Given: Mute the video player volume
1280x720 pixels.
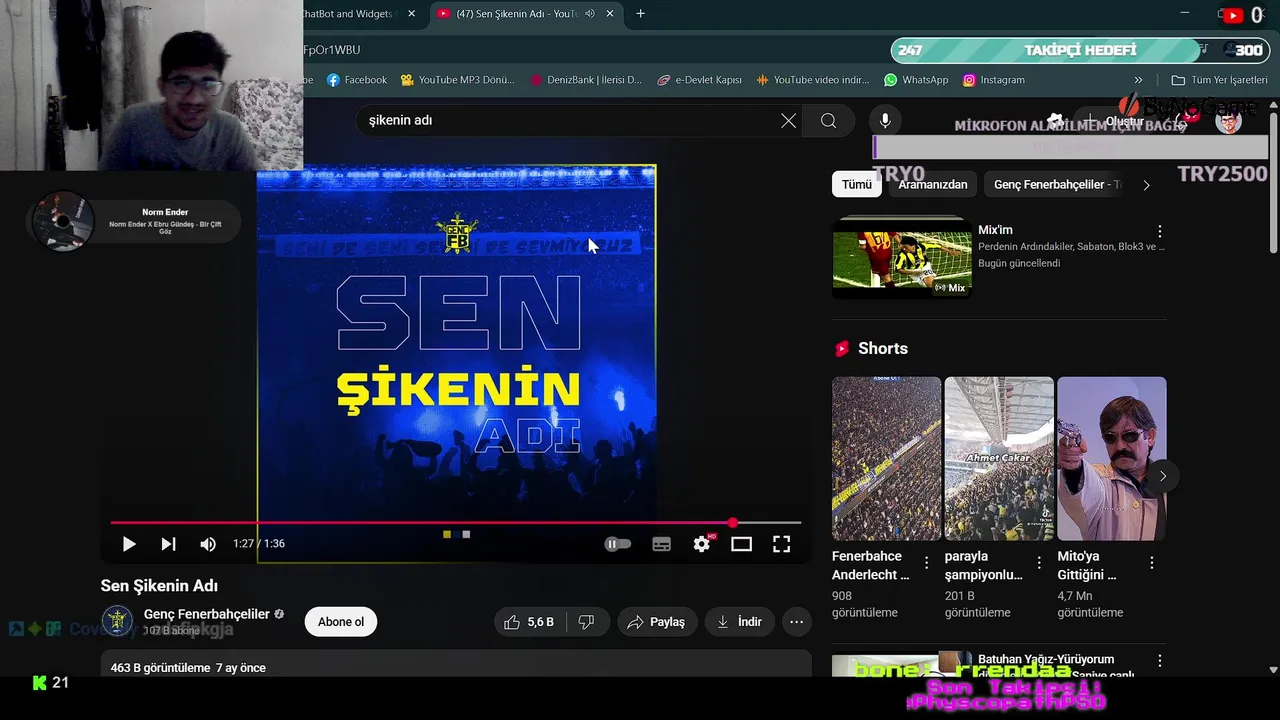Looking at the screenshot, I should pyautogui.click(x=208, y=544).
